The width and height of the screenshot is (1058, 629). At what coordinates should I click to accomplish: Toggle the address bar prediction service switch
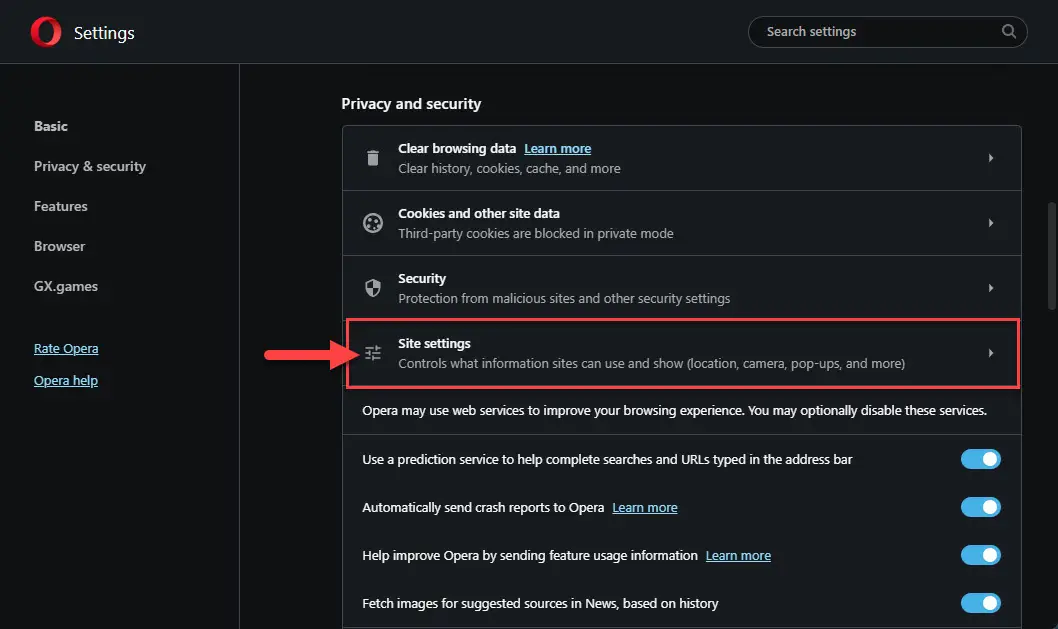[980, 459]
